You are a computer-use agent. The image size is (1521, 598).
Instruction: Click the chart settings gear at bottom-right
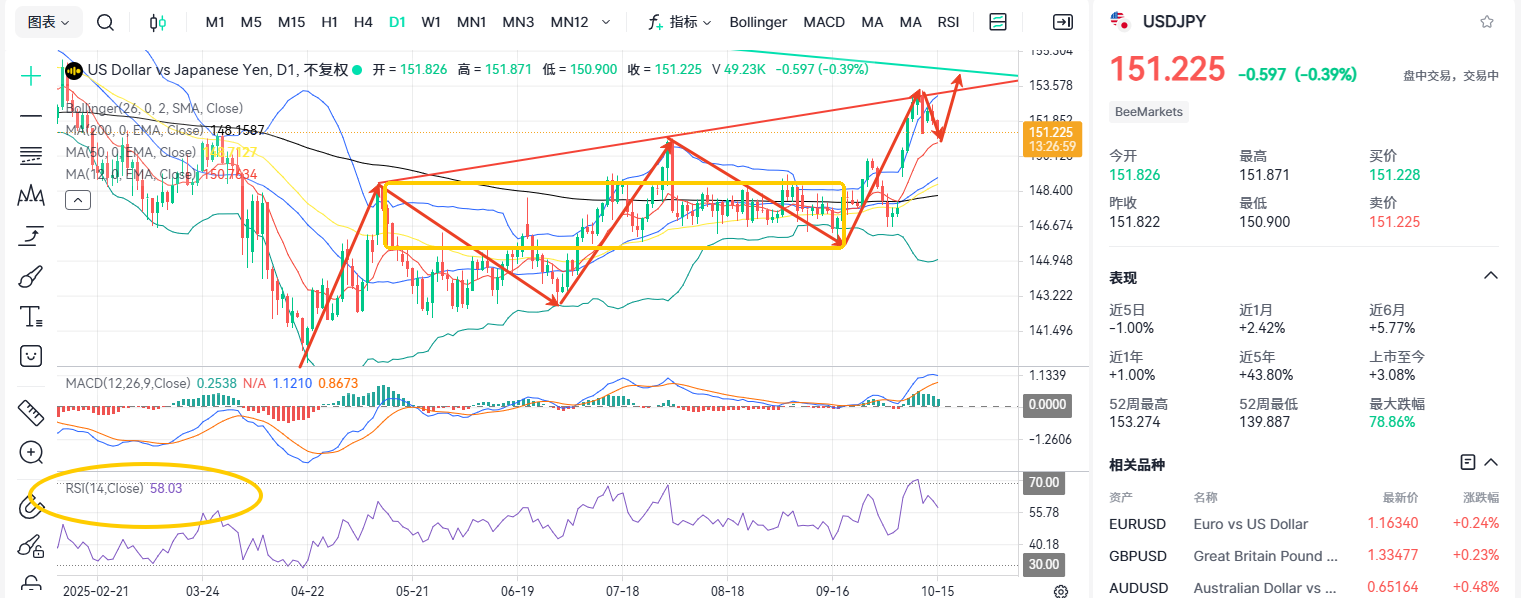[1061, 591]
